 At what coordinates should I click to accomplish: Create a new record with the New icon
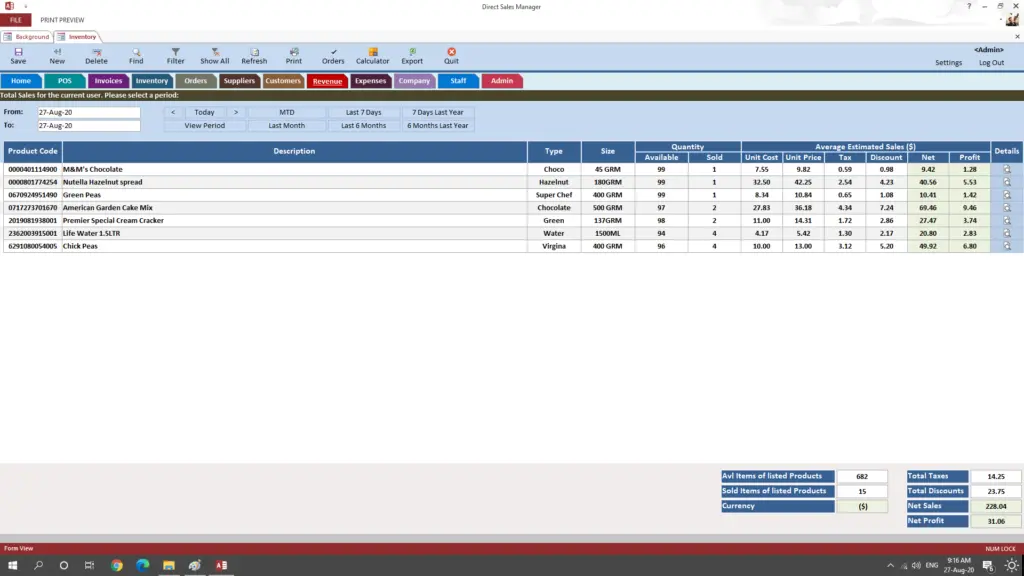click(x=57, y=54)
